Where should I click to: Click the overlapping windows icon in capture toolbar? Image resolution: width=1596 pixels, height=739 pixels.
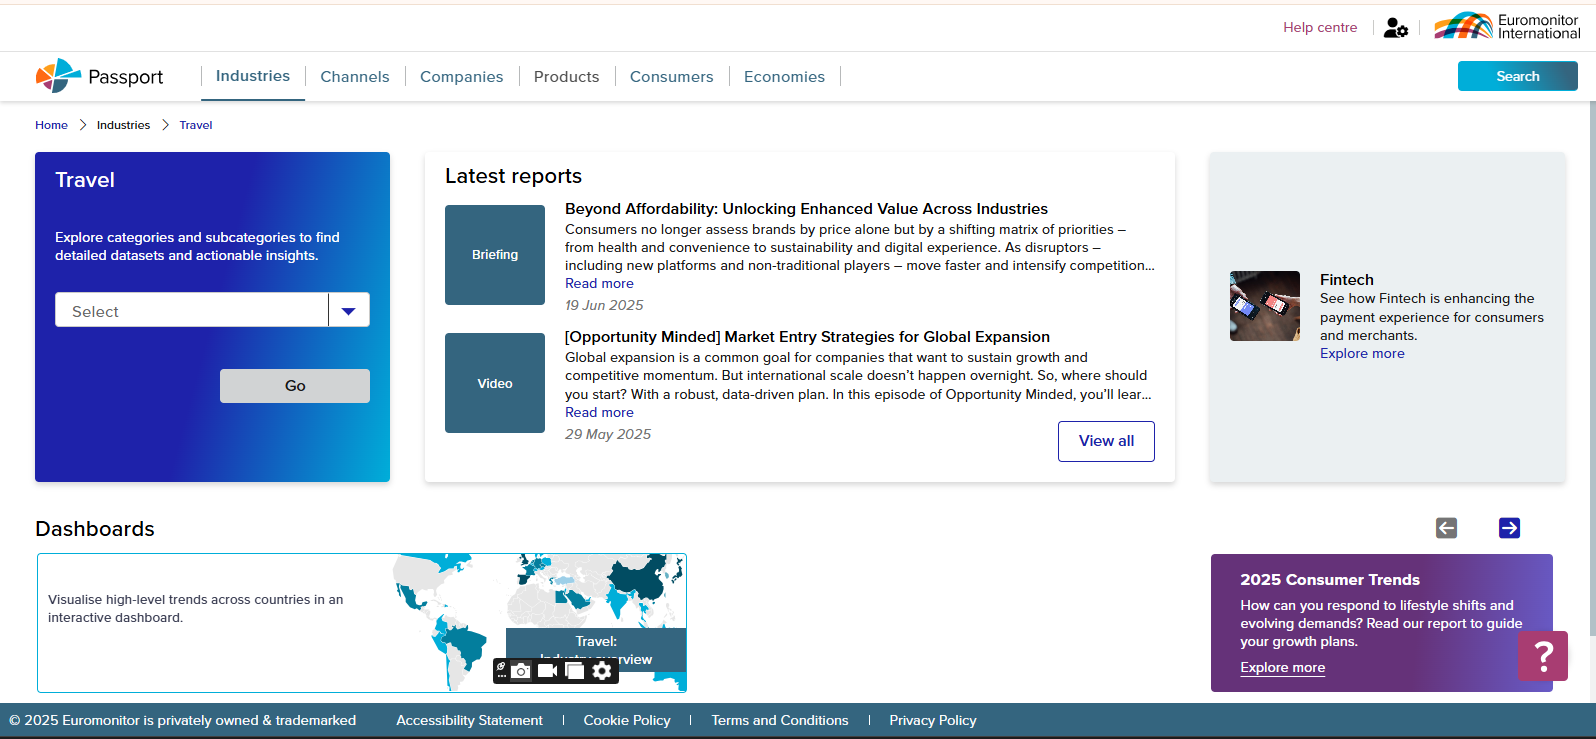[x=574, y=671]
